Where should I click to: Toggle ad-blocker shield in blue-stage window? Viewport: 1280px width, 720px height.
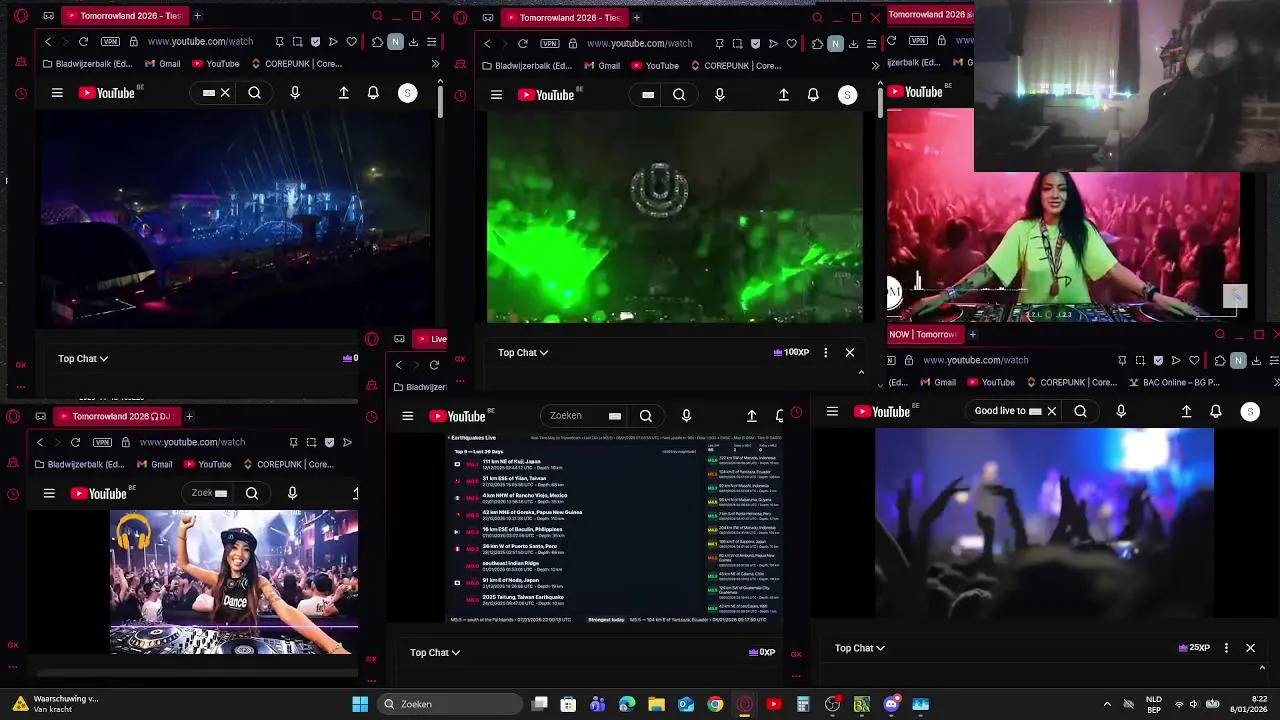[315, 42]
